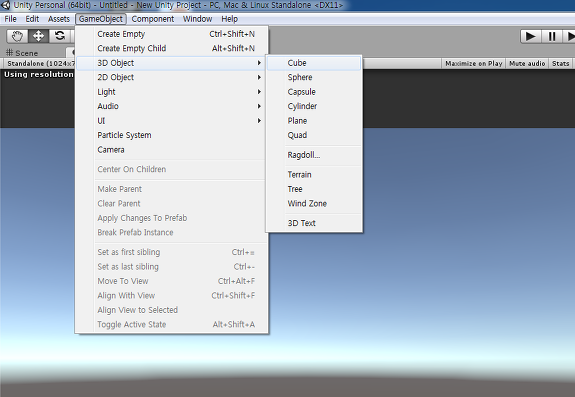This screenshot has height=397, width=575.
Task: Create a Quad
Action: click(x=314, y=135)
